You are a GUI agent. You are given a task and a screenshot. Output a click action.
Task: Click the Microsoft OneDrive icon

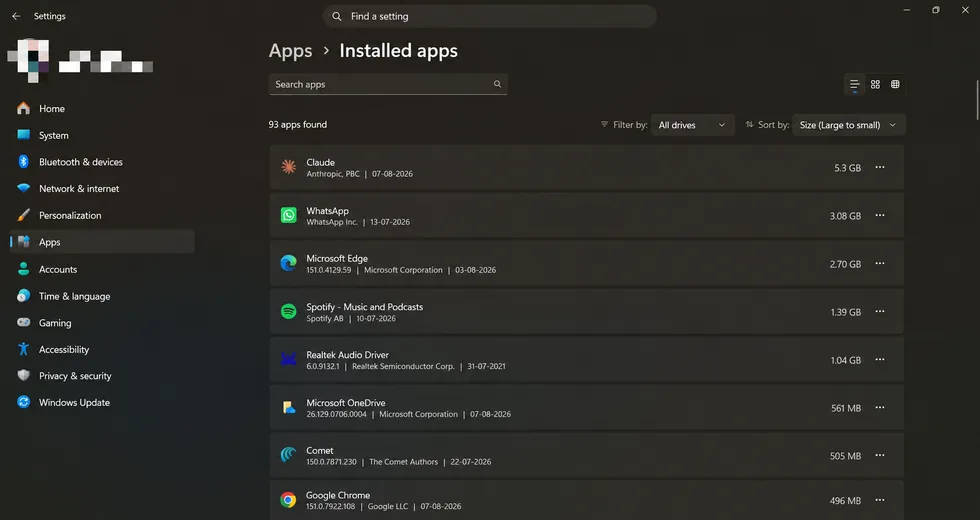(x=288, y=408)
